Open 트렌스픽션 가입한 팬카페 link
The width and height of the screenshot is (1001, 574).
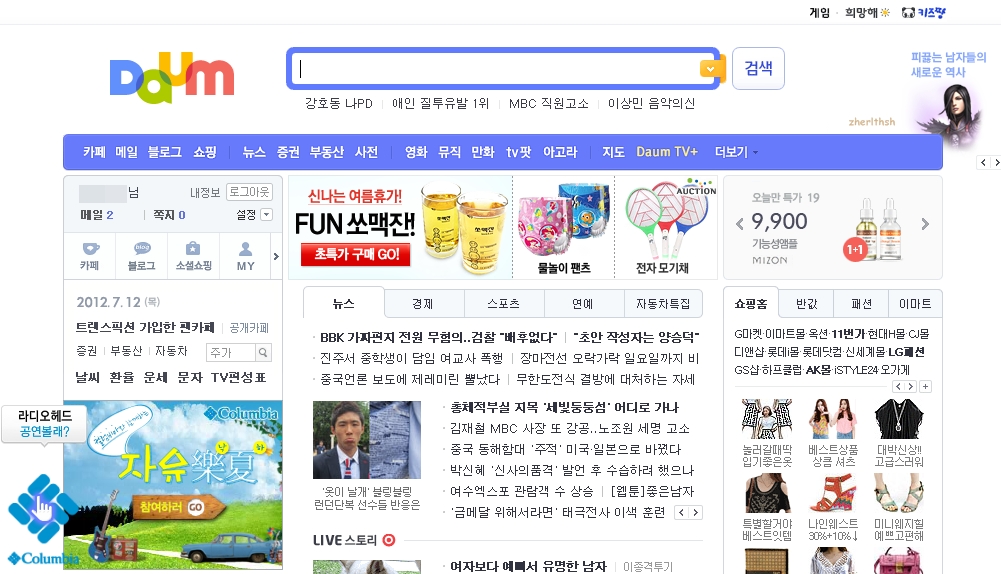point(145,328)
